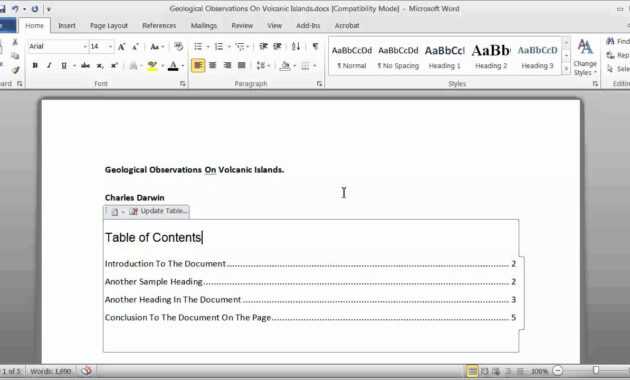This screenshot has width=630, height=380.
Task: Open the References tab
Action: (x=159, y=26)
